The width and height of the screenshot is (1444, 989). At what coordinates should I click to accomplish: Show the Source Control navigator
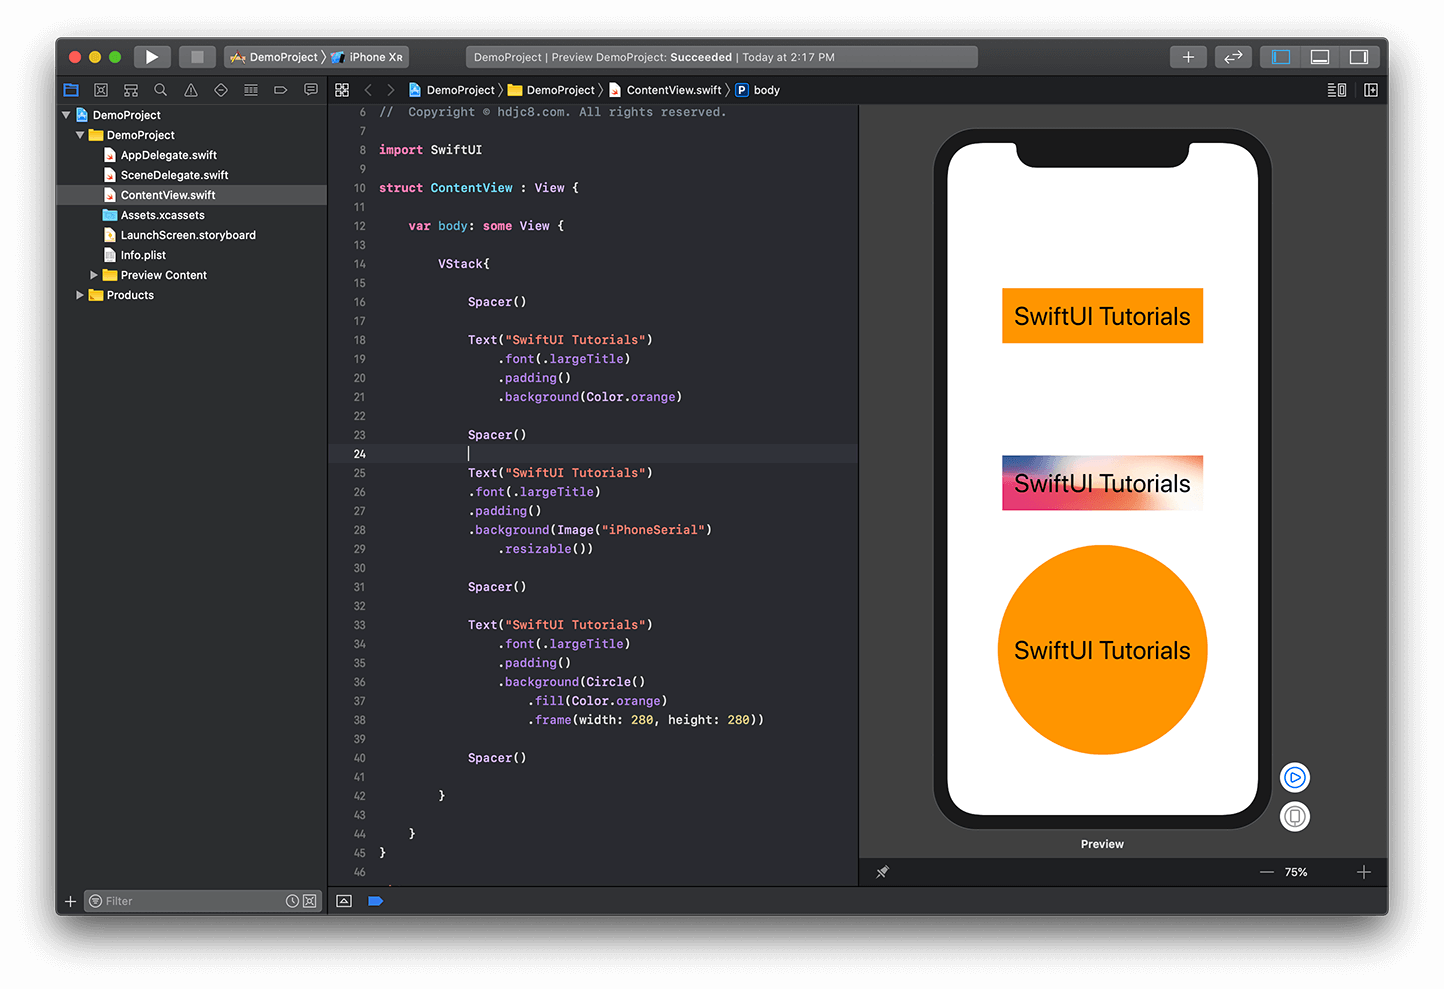coord(101,90)
